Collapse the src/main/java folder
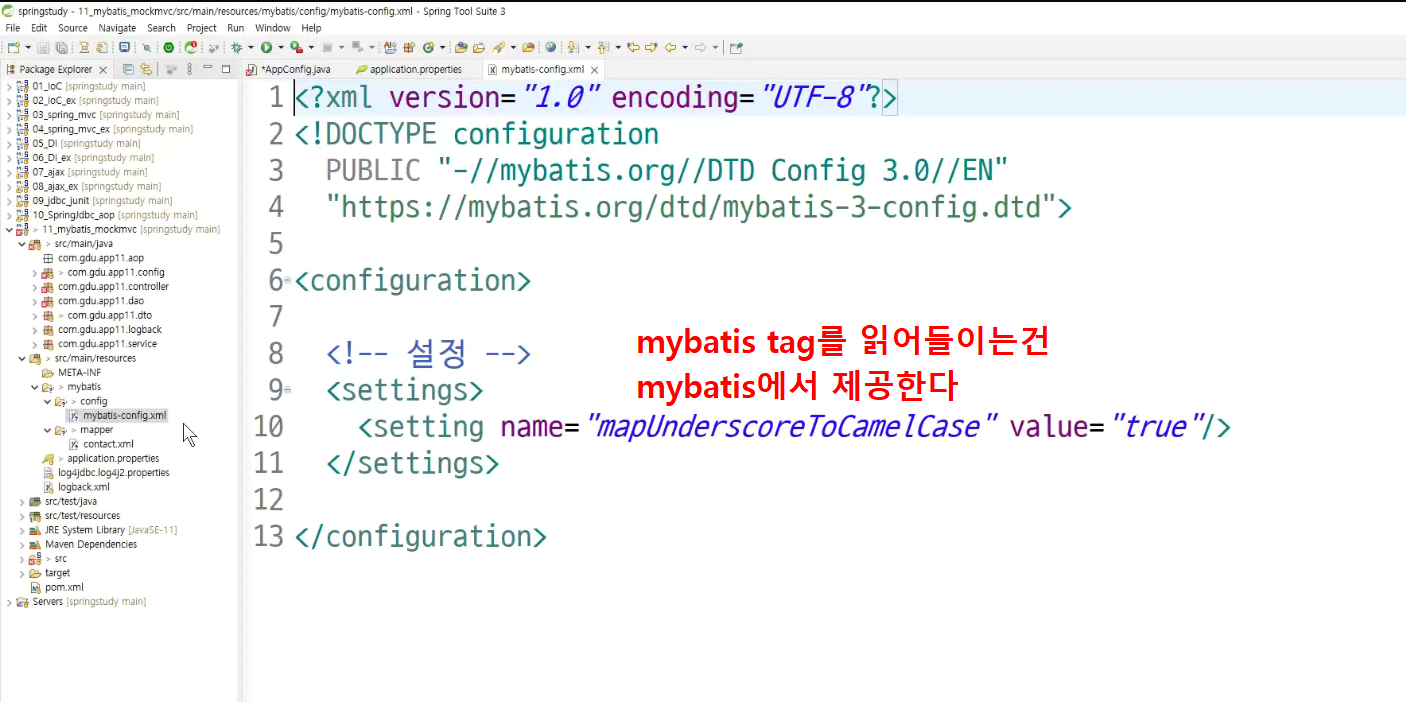 (x=22, y=244)
